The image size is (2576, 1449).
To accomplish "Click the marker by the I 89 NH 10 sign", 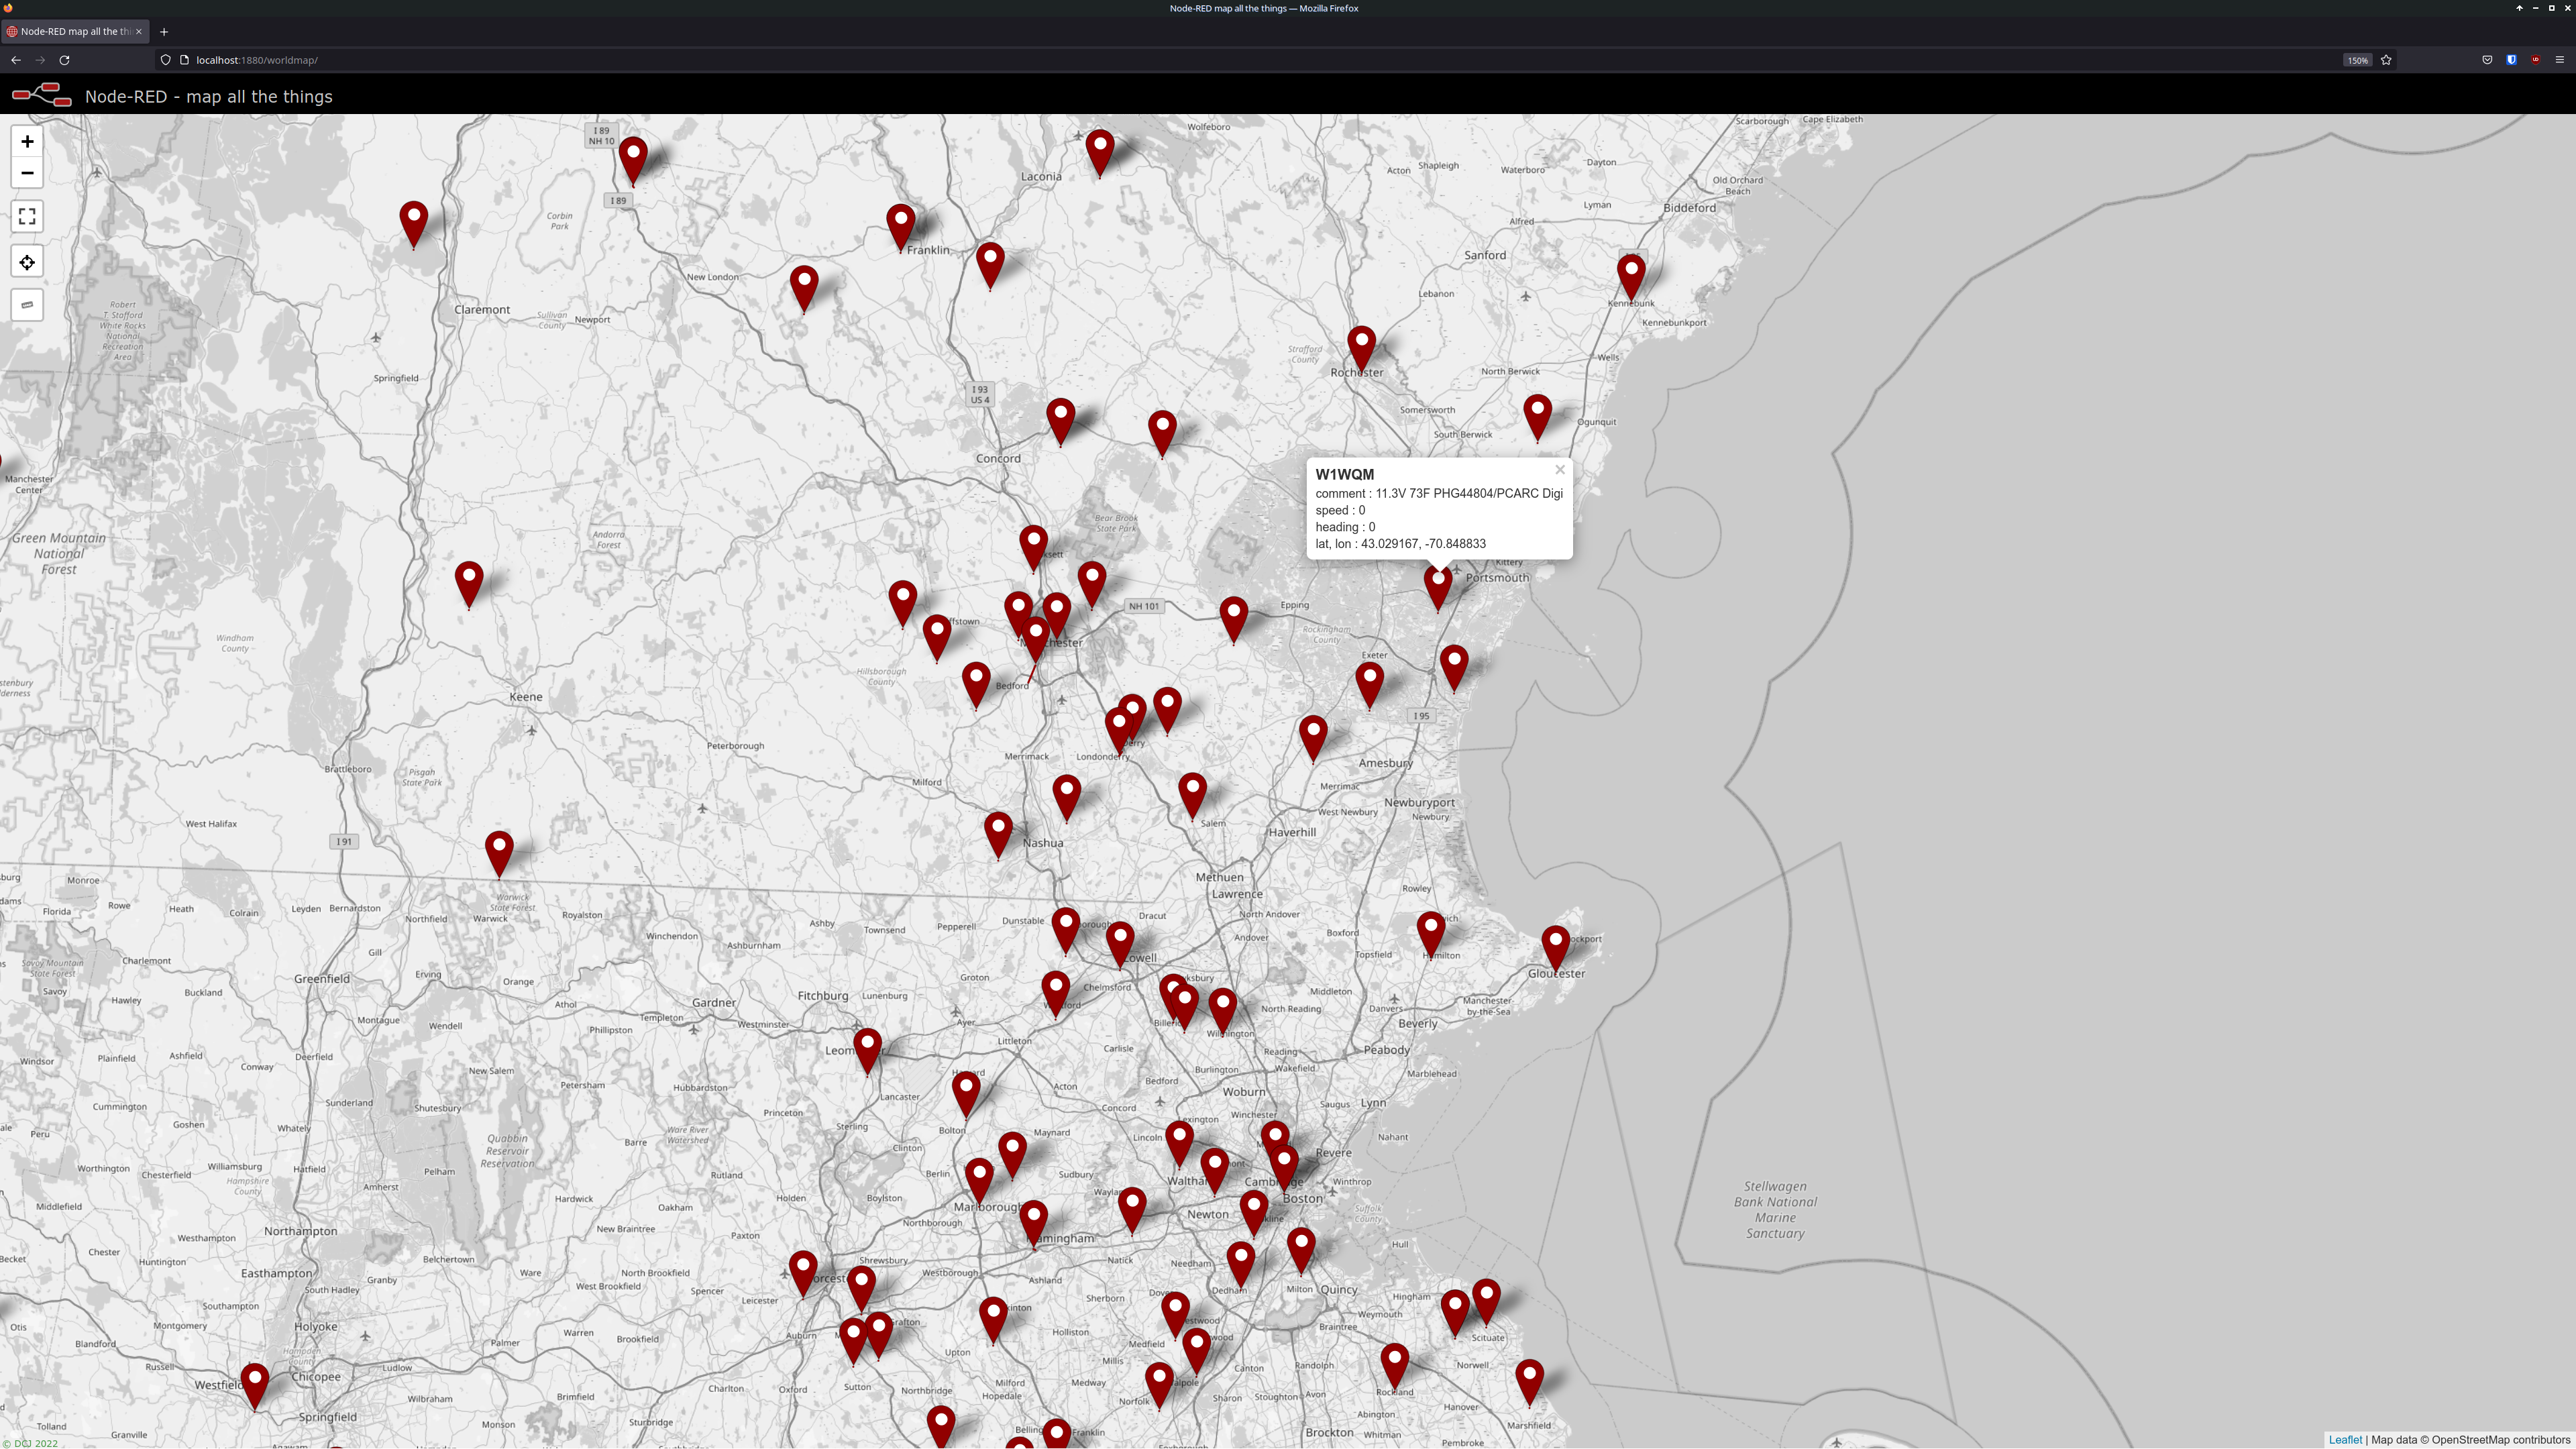I will [633, 161].
